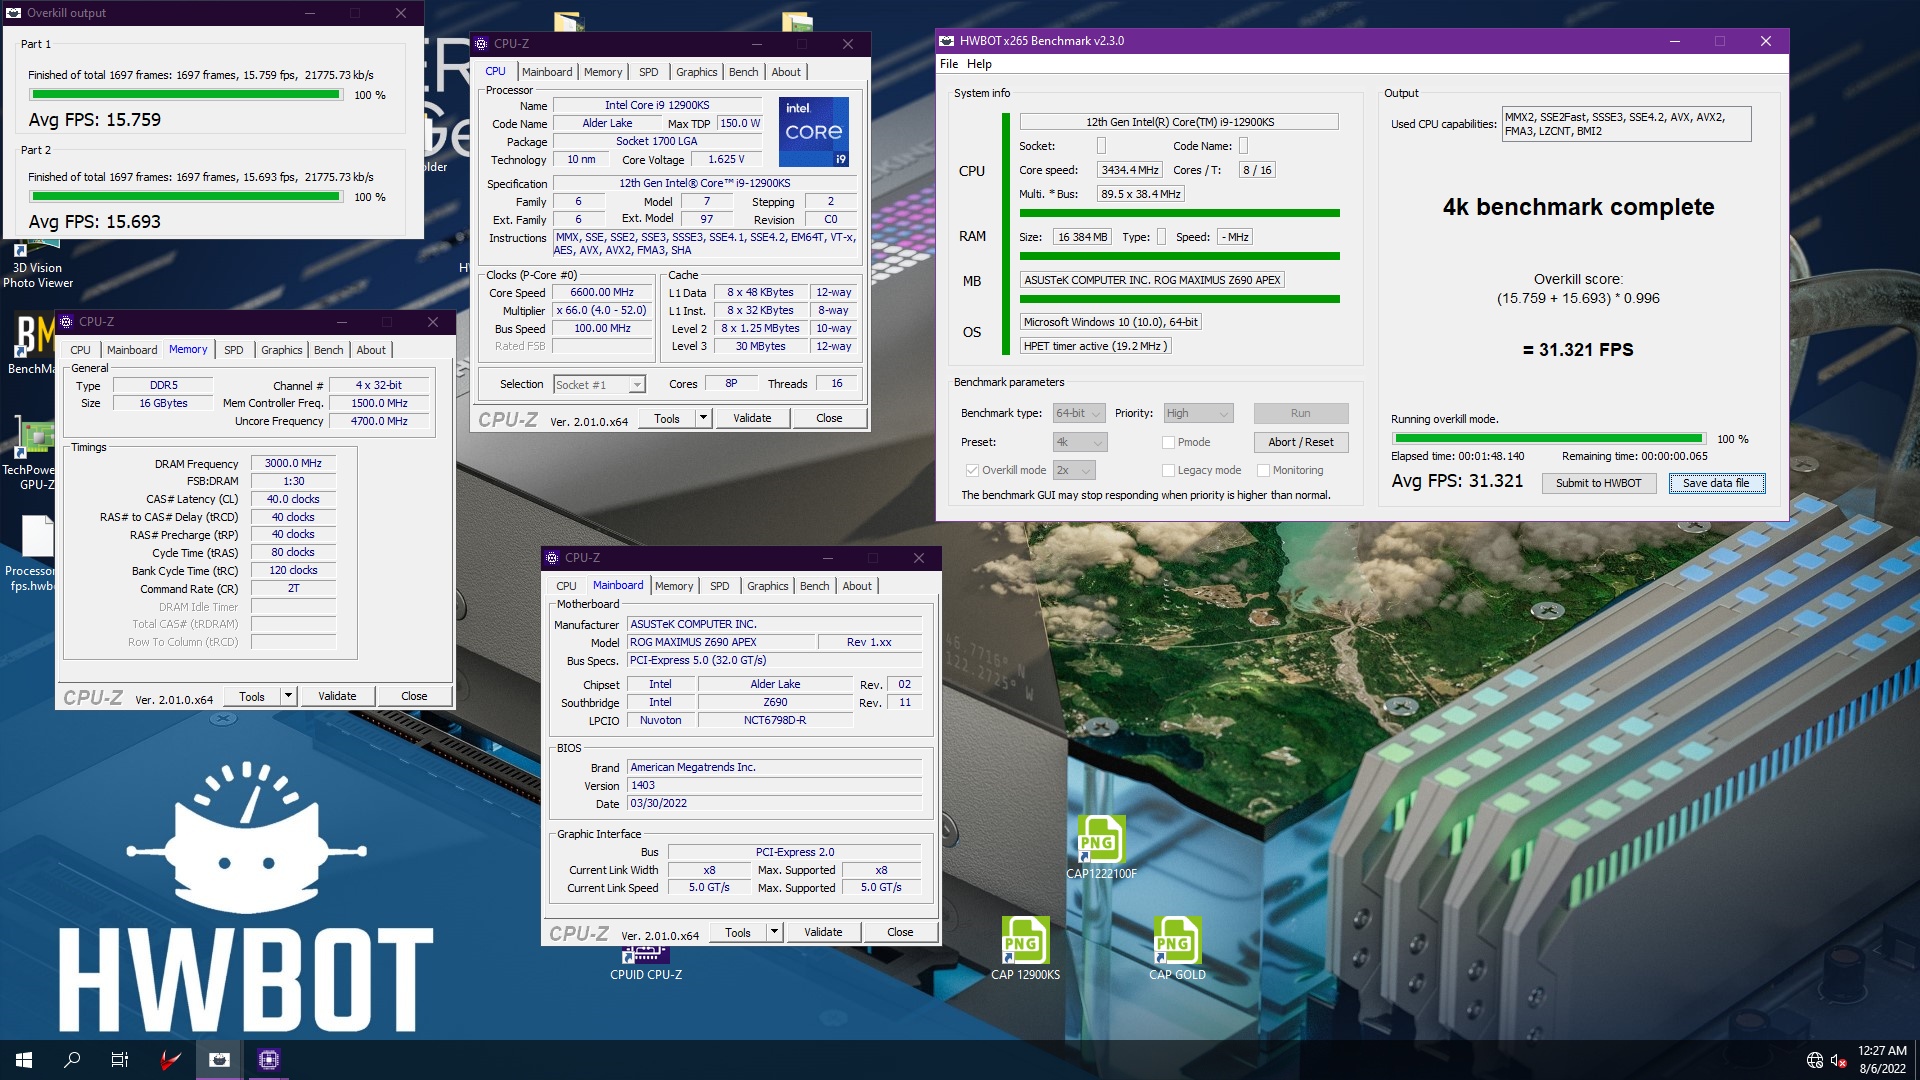The height and width of the screenshot is (1080, 1920).
Task: Click the title icon of the CPU-Z Memory window
Action: tap(67, 322)
